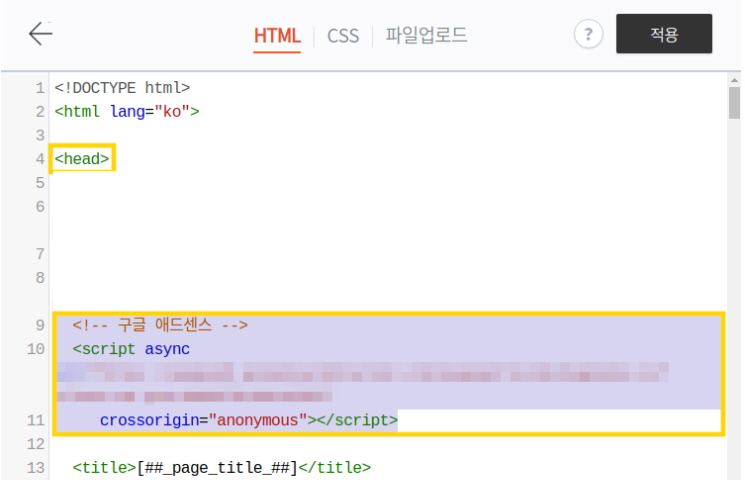The width and height of the screenshot is (745, 480).
Task: Switch to the CSS tab
Action: (x=343, y=36)
